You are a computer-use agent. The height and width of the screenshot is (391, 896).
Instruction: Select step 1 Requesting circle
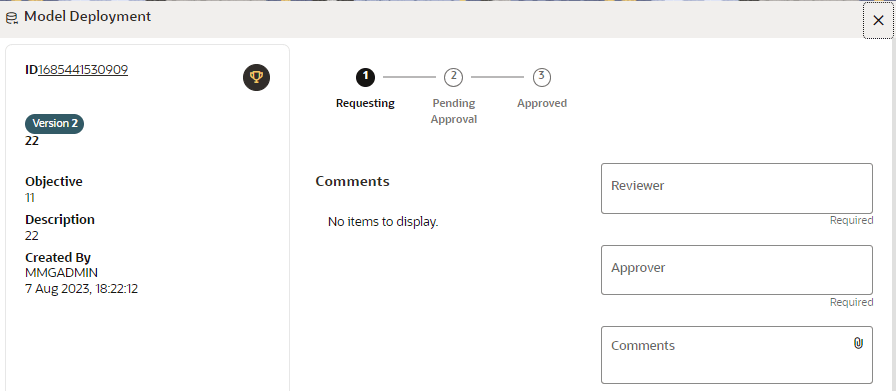[365, 77]
